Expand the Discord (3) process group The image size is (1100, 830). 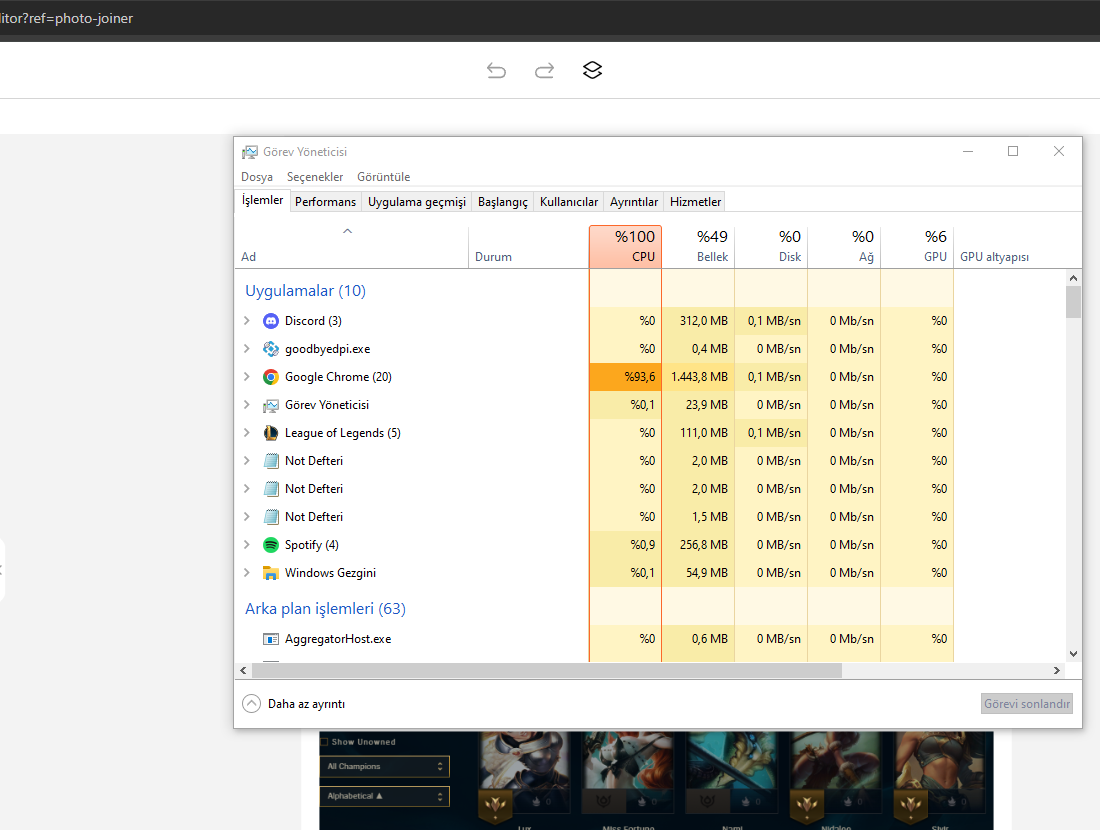246,321
